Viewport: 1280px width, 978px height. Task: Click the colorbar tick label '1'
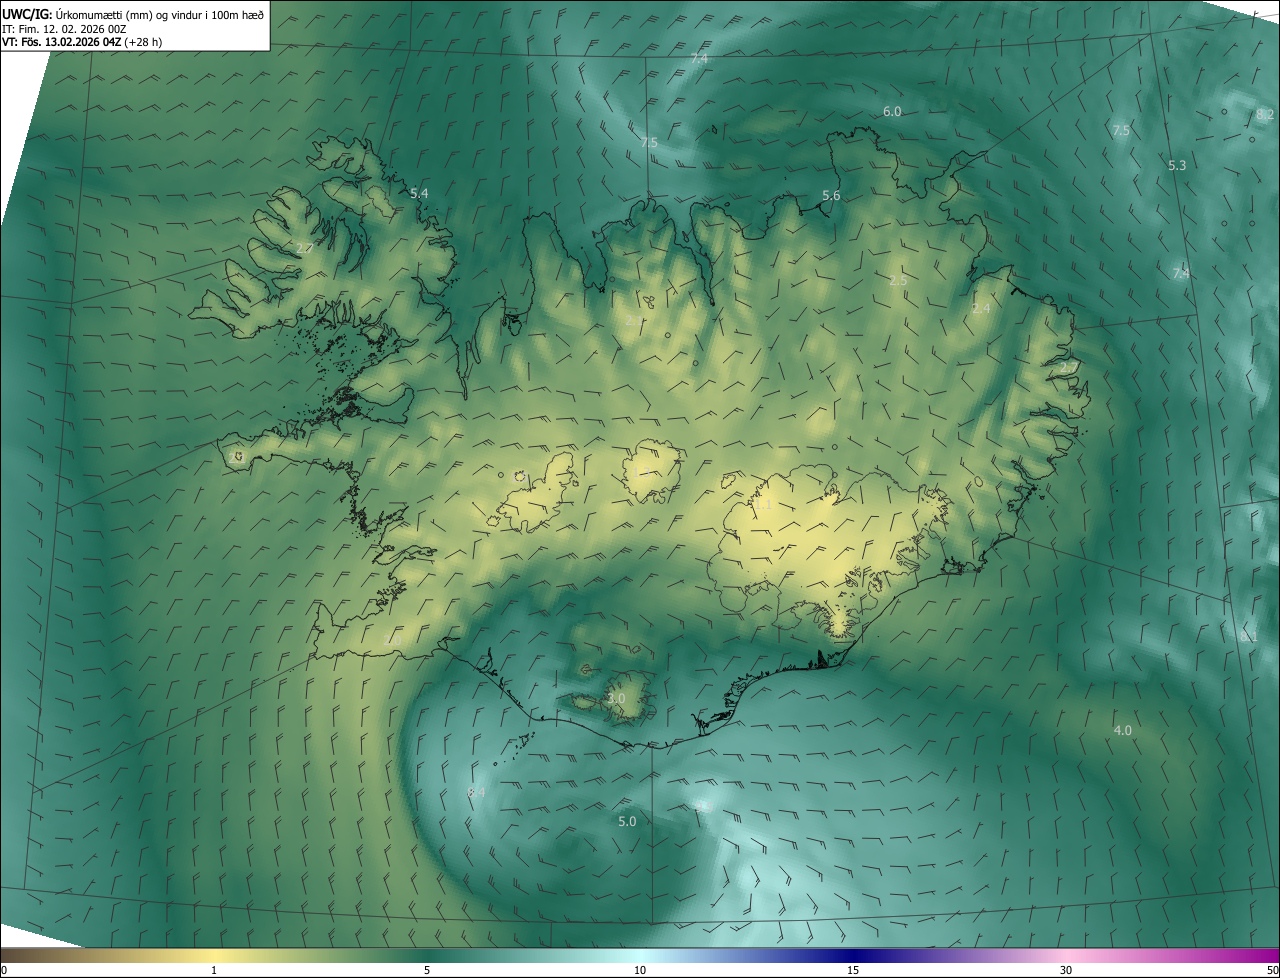pos(214,970)
